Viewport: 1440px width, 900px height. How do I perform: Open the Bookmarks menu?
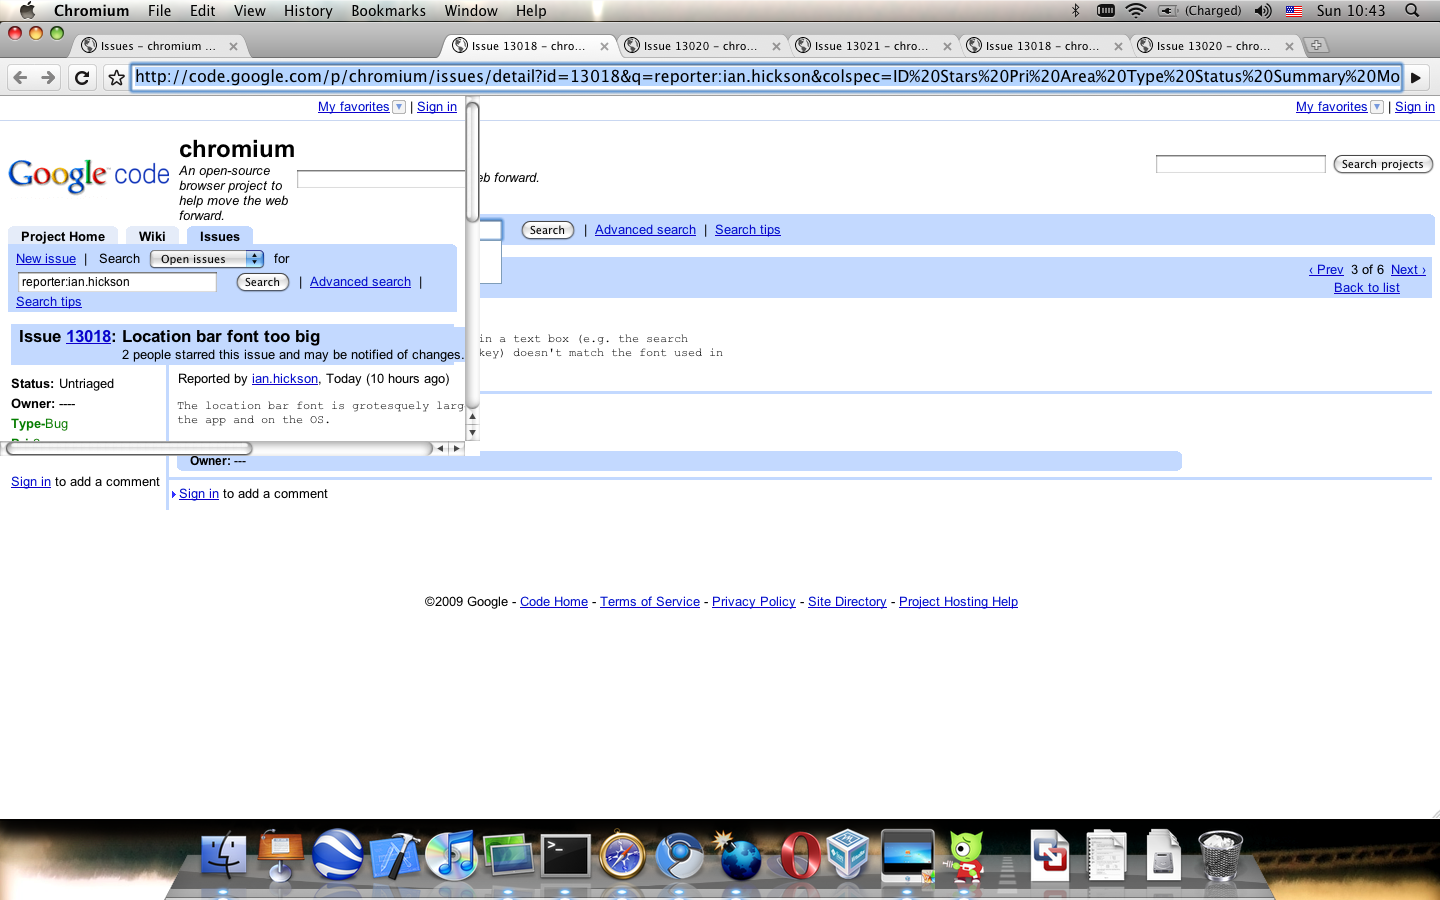tap(388, 11)
